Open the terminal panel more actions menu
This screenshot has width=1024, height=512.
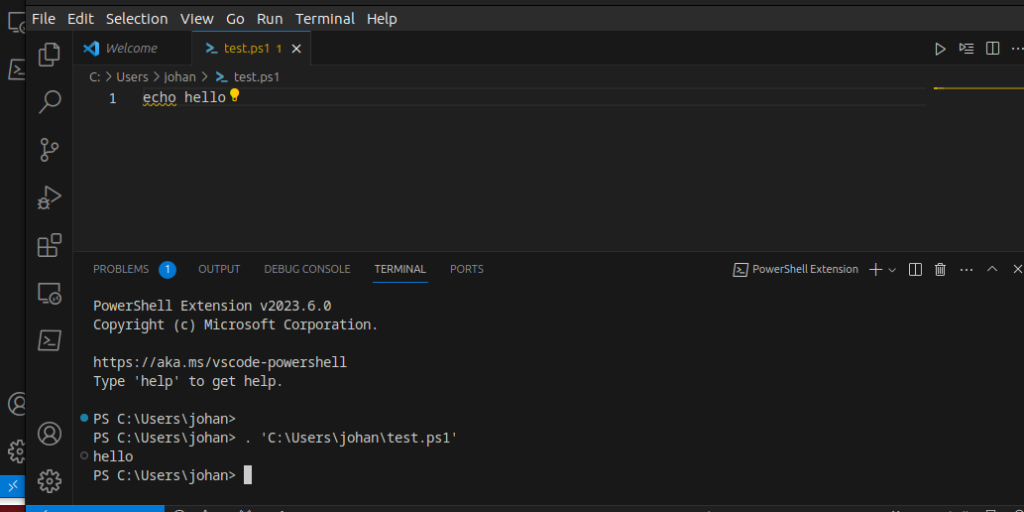point(966,269)
